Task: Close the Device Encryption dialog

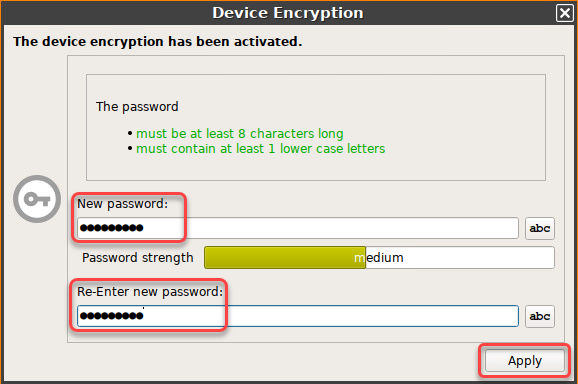Action: pyautogui.click(x=564, y=13)
